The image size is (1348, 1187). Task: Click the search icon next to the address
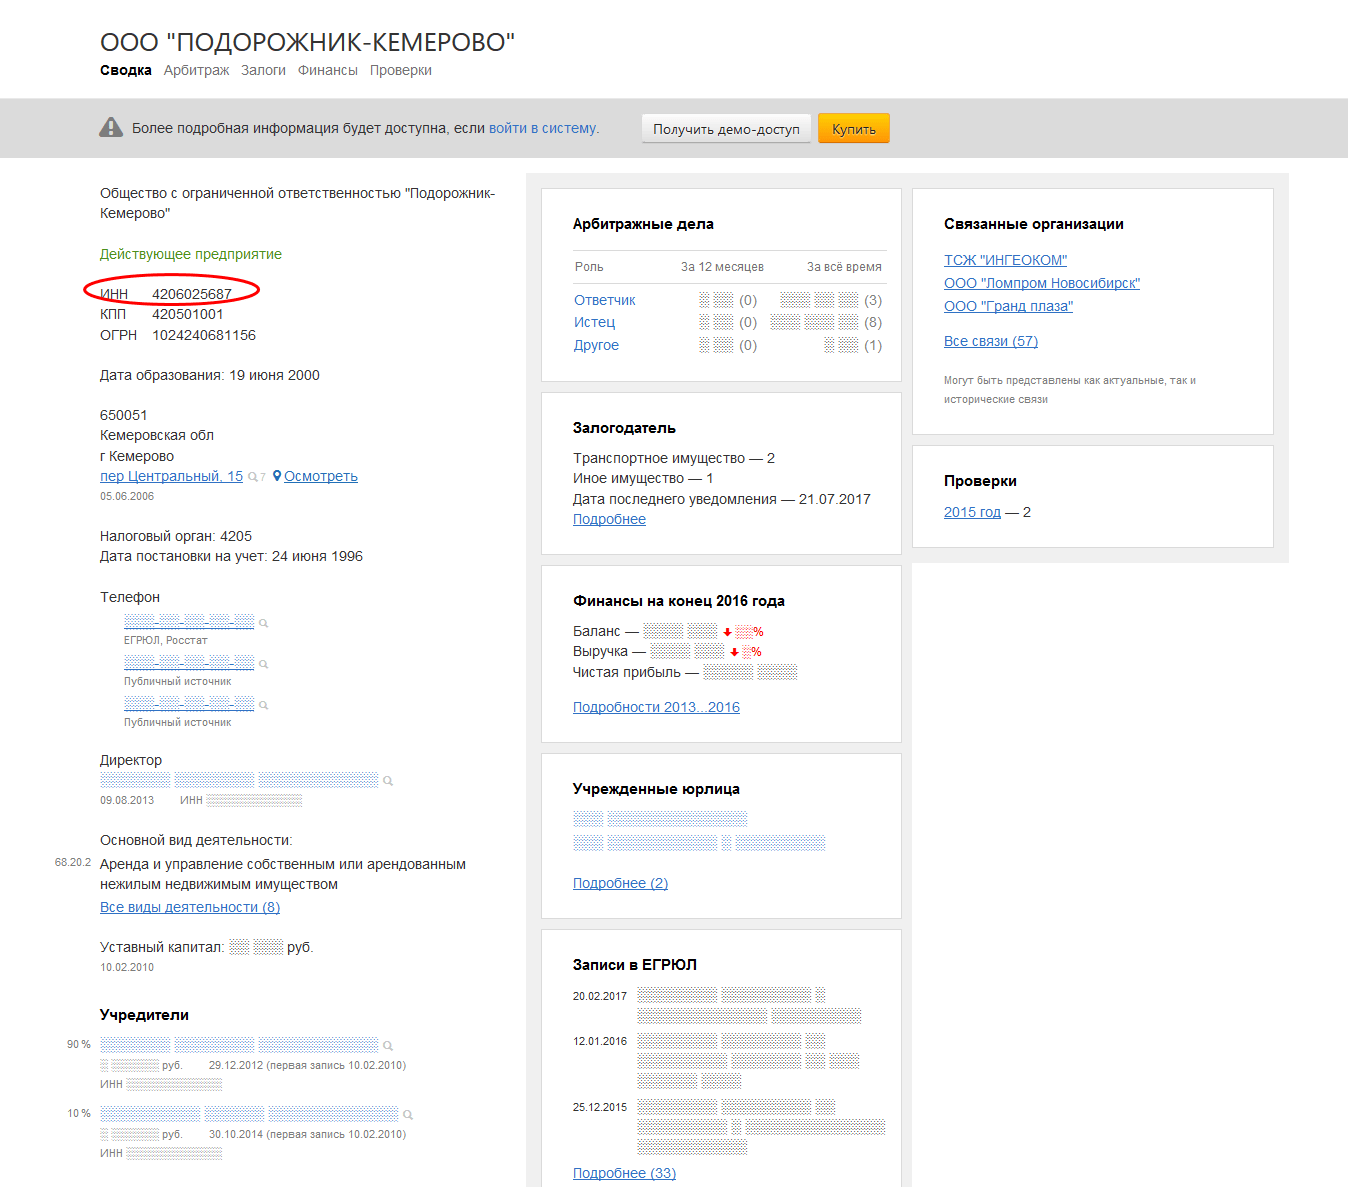pyautogui.click(x=252, y=477)
